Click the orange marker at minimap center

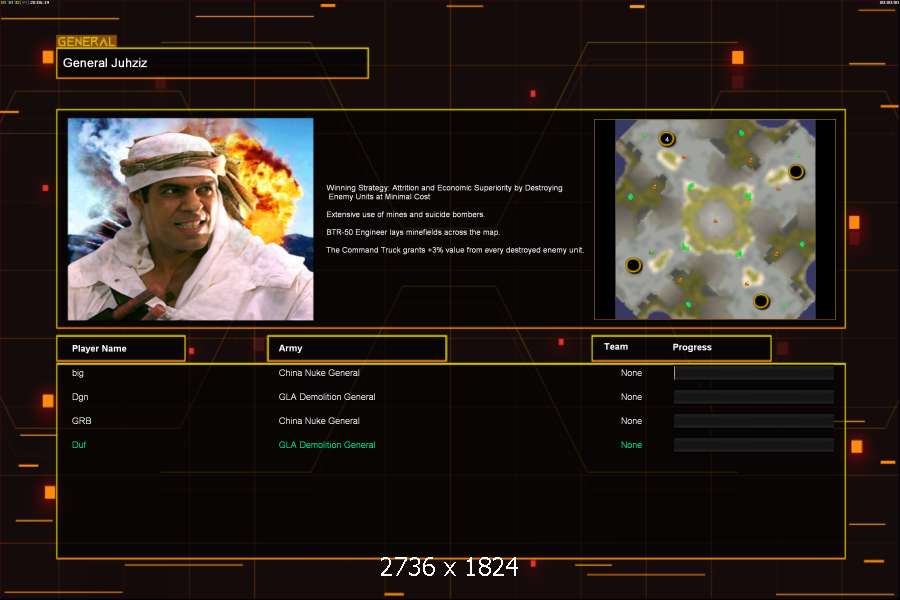click(x=715, y=220)
